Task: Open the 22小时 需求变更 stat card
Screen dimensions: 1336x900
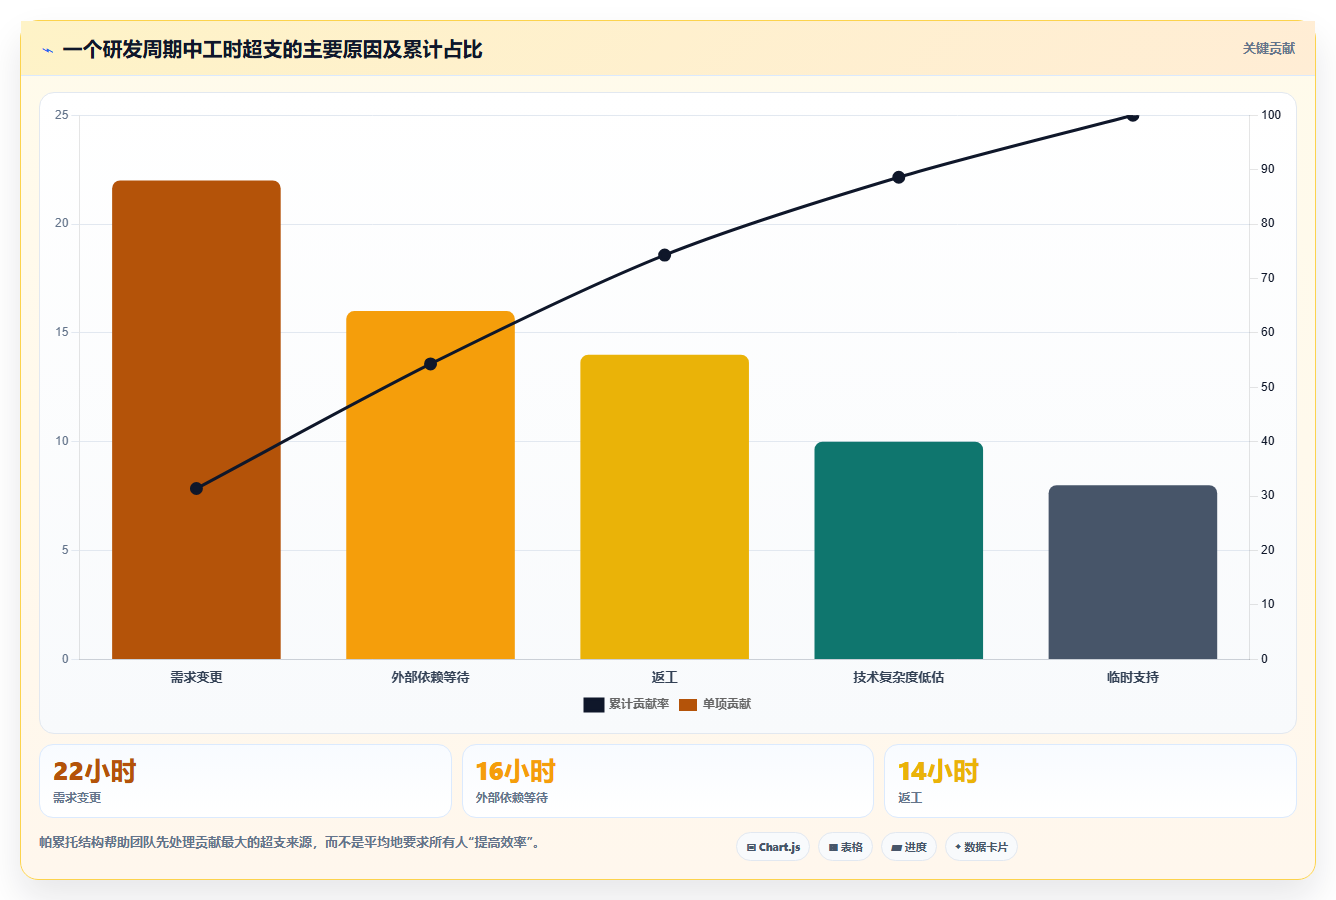Action: 245,781
